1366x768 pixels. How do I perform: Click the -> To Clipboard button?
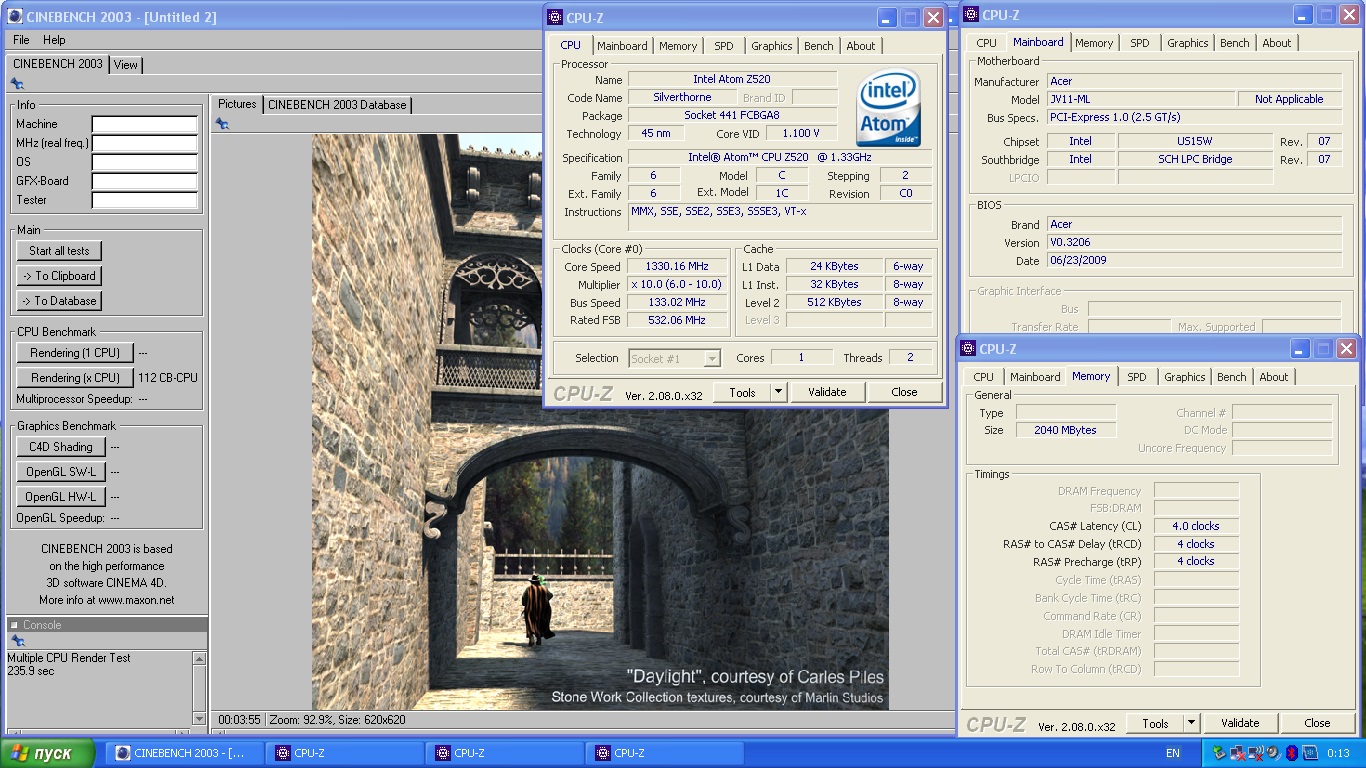click(x=59, y=276)
